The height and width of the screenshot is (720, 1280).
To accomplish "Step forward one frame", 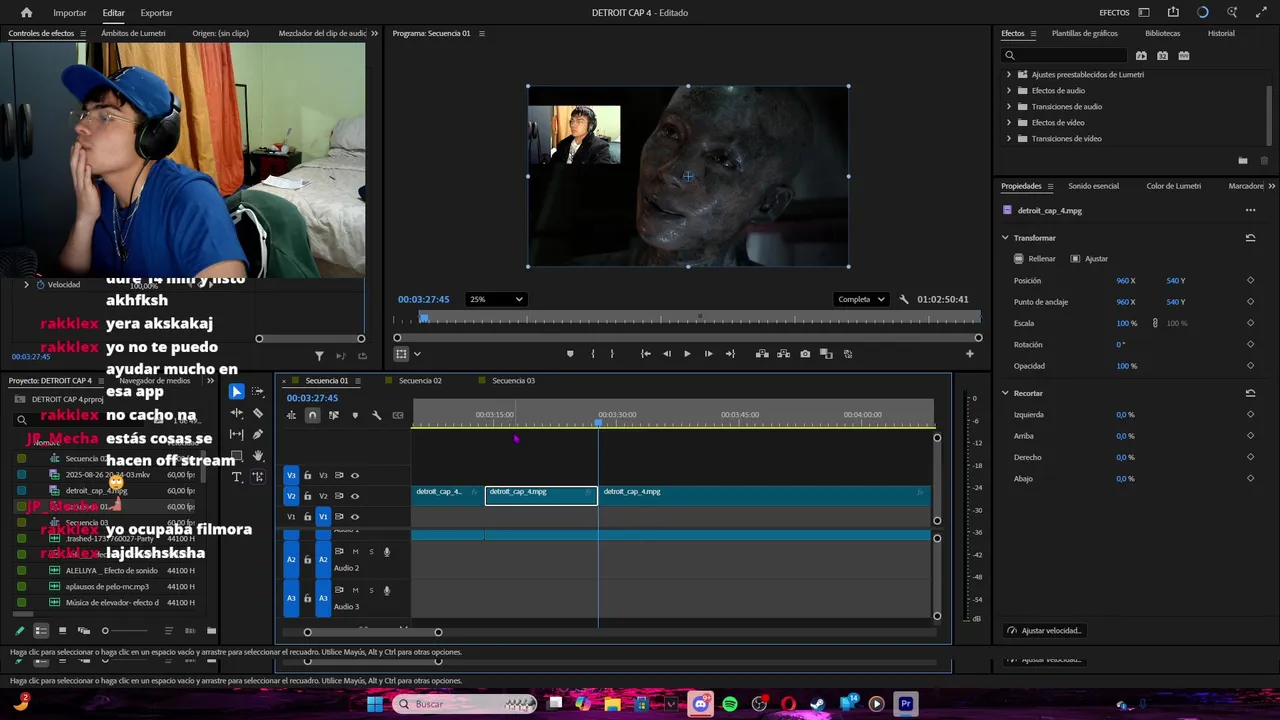I will pos(708,354).
